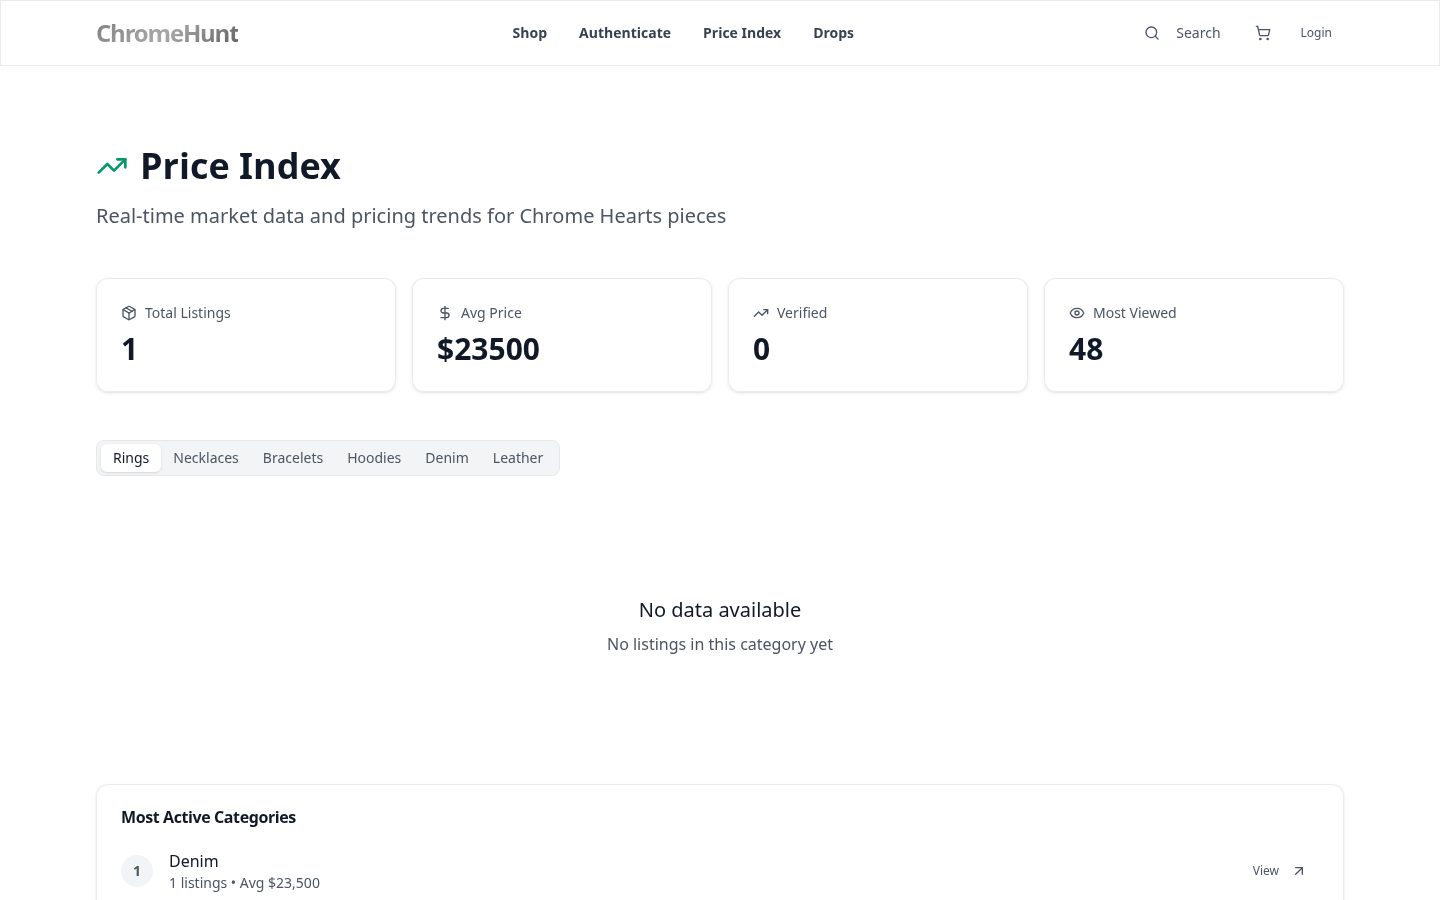Viewport: 1440px width, 900px height.
Task: Click the eye icon beside Most Viewed
Action: pos(1077,313)
